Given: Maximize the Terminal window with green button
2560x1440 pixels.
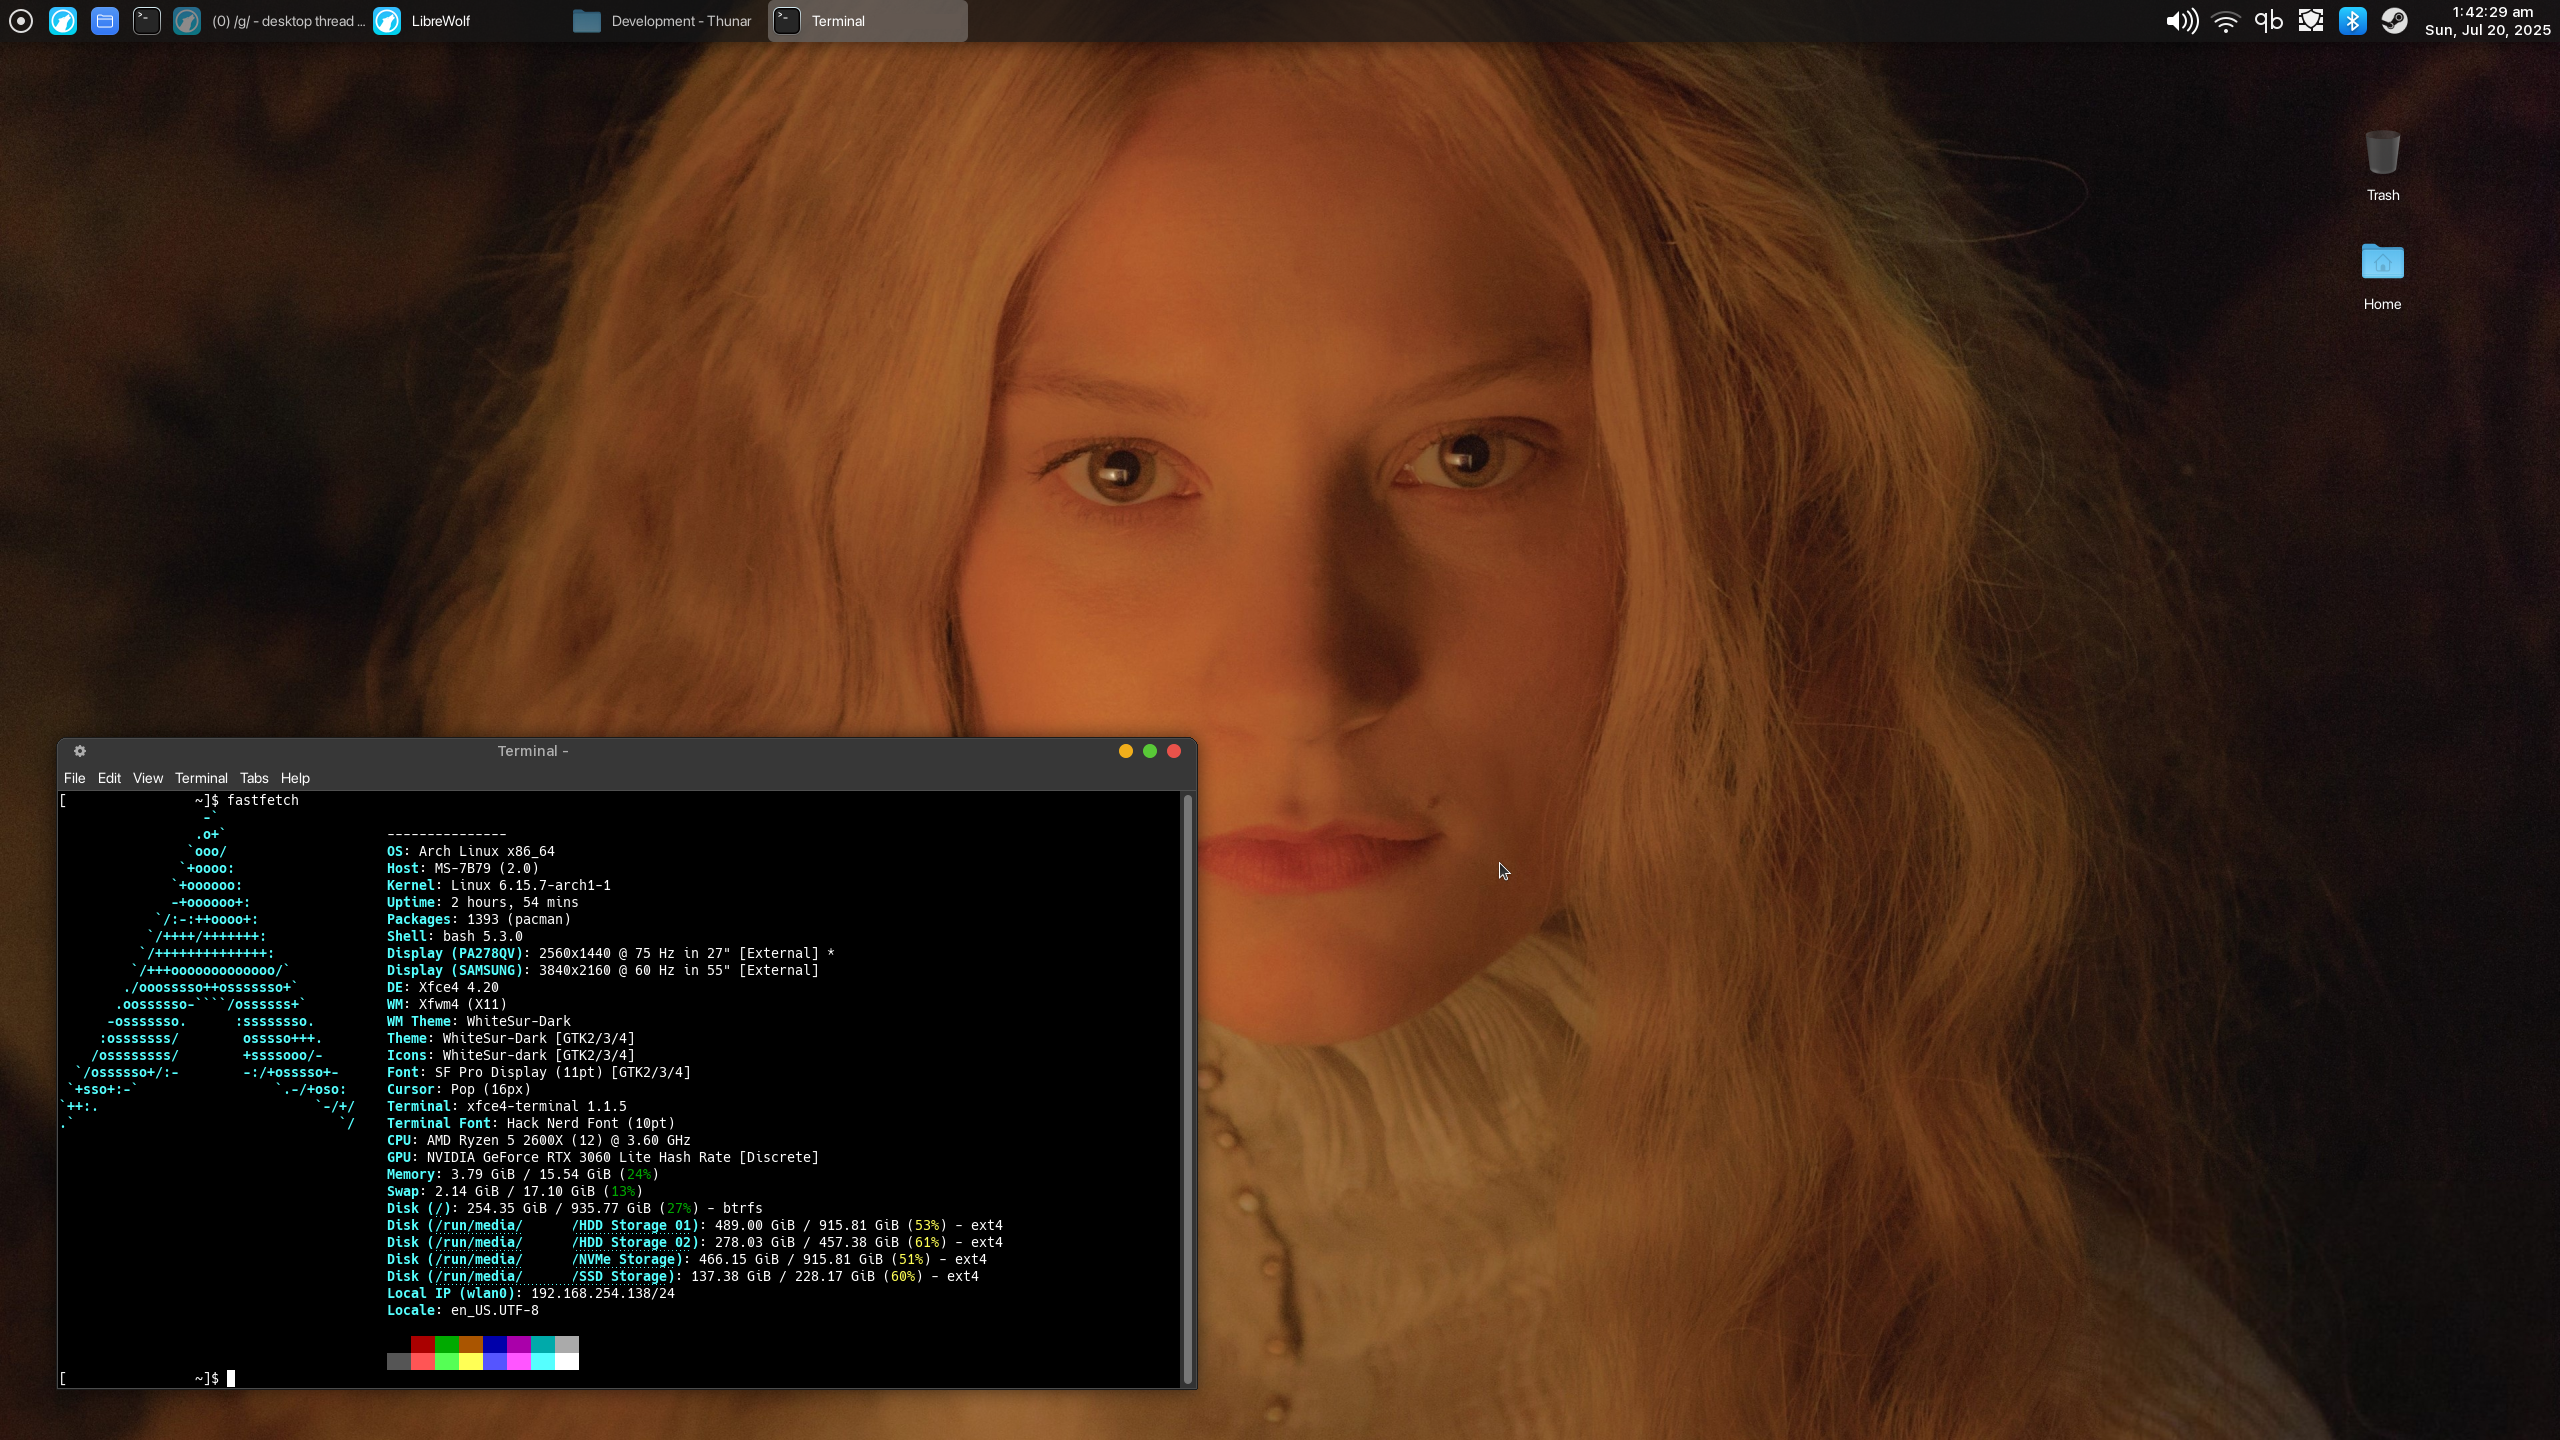Looking at the screenshot, I should point(1150,751).
